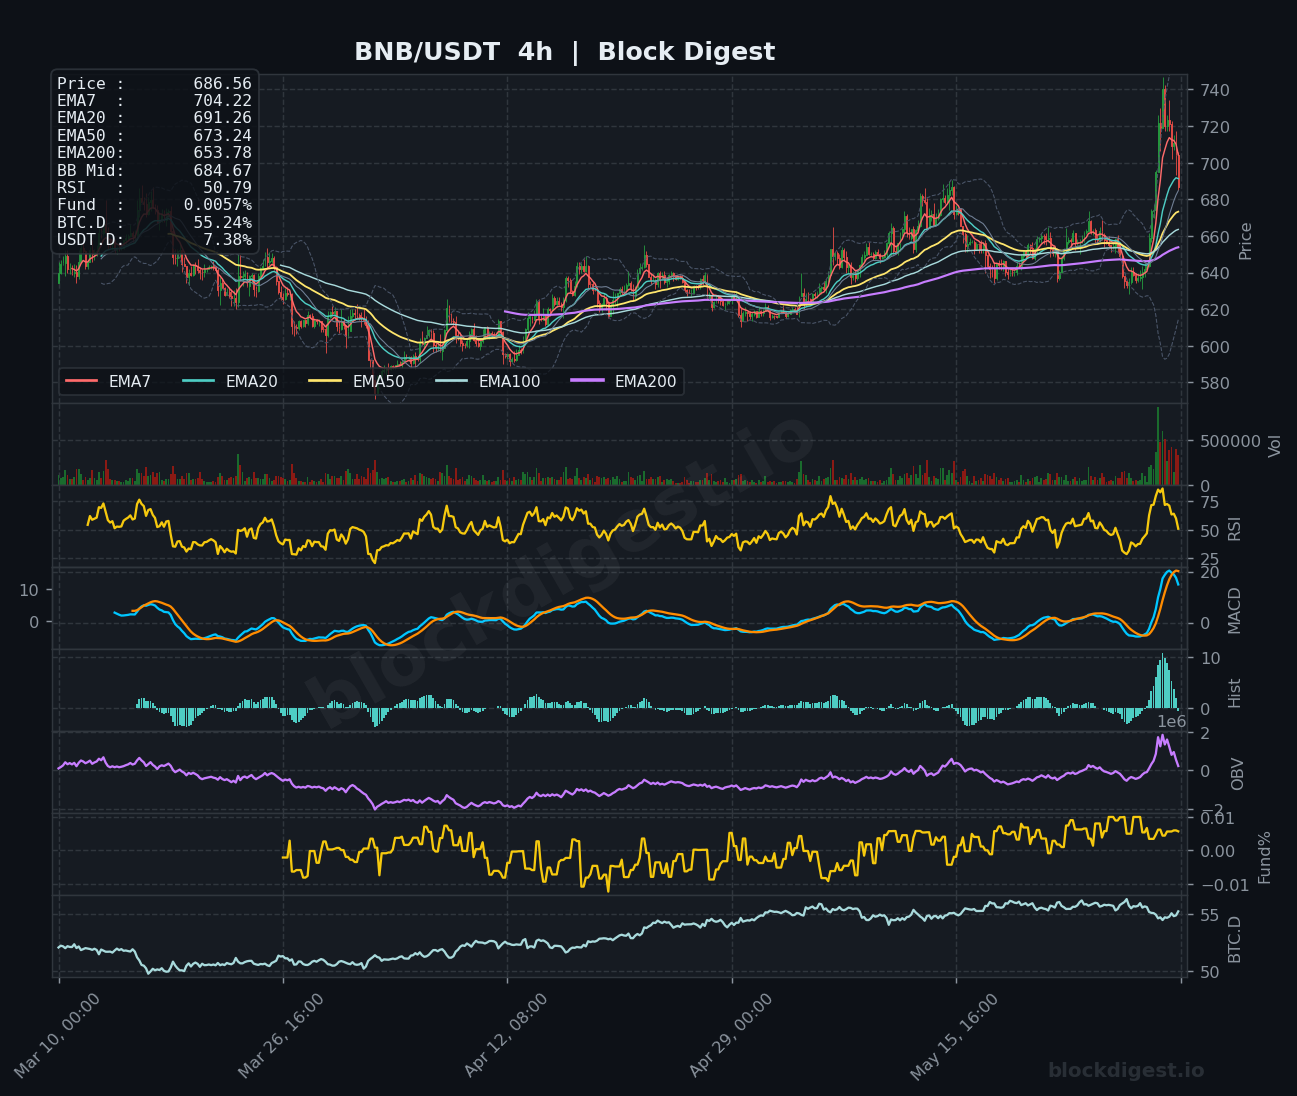Click the Price 686.56 row in info box
Image resolution: width=1297 pixels, height=1096 pixels.
(x=154, y=84)
